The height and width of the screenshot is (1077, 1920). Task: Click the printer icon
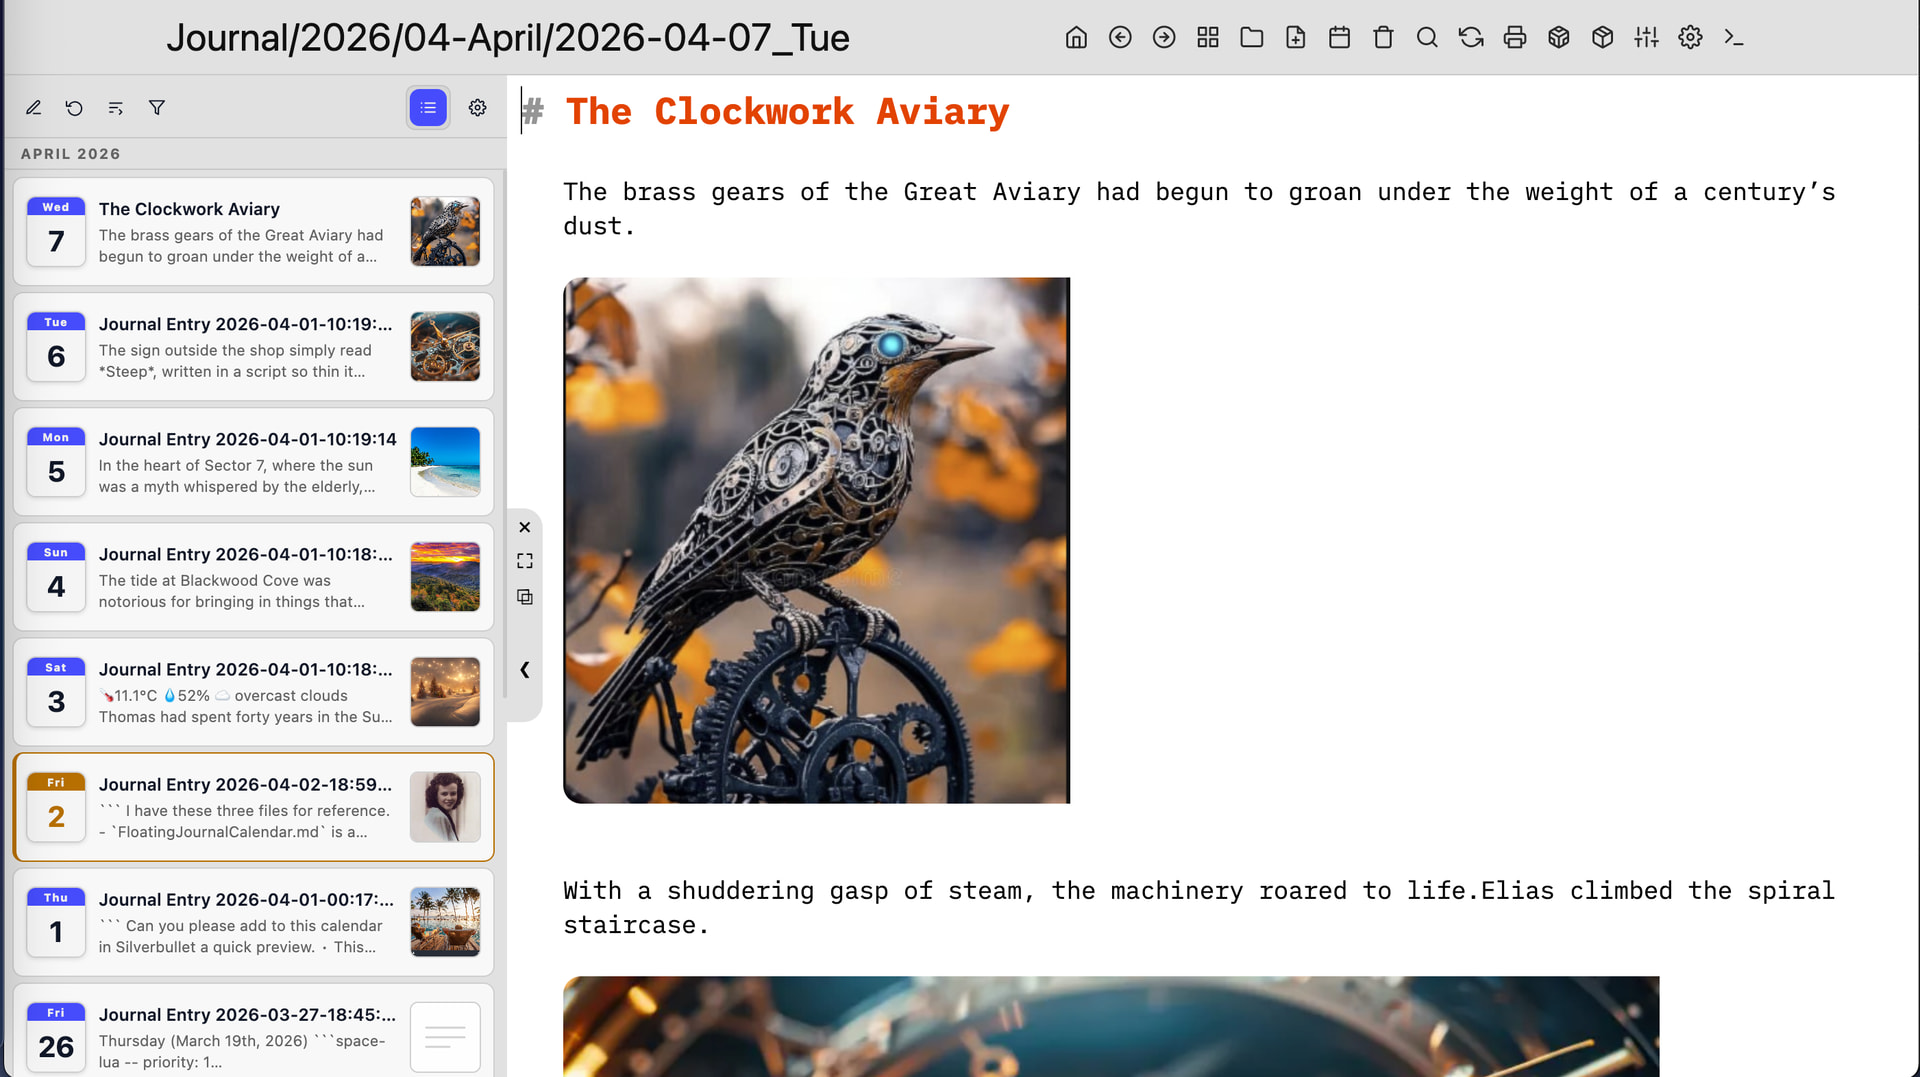(x=1515, y=38)
